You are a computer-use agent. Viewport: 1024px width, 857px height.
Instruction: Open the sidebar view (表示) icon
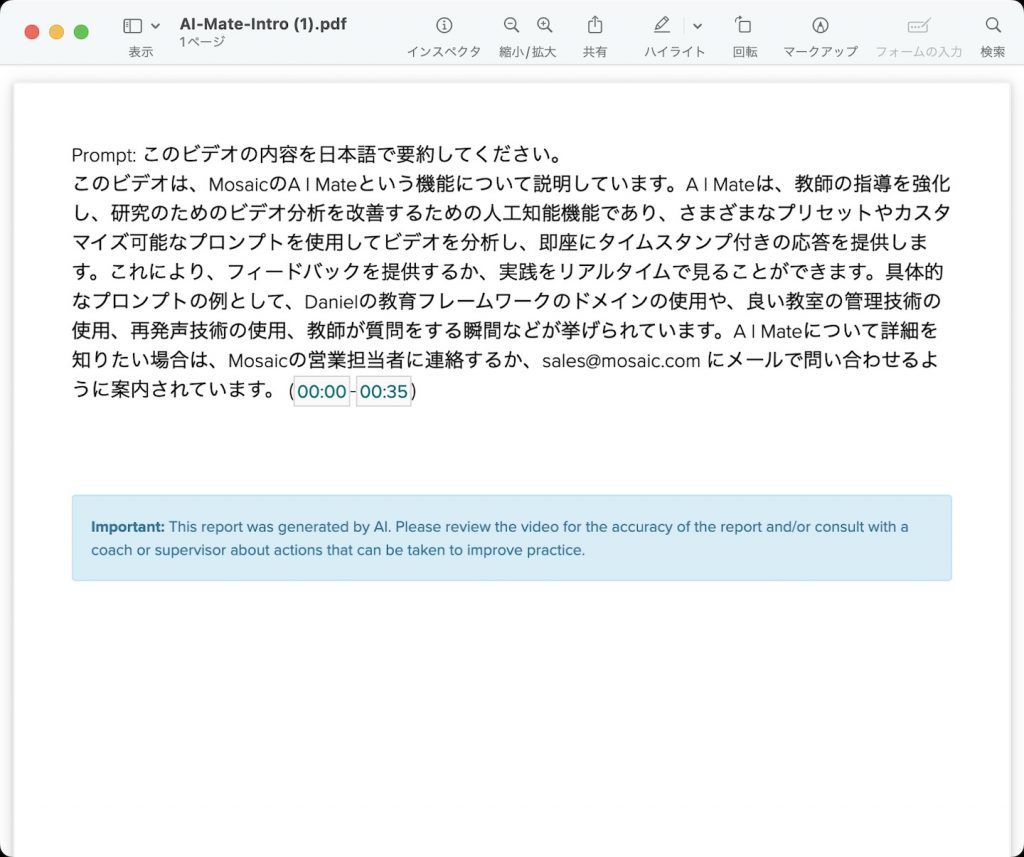pyautogui.click(x=133, y=26)
